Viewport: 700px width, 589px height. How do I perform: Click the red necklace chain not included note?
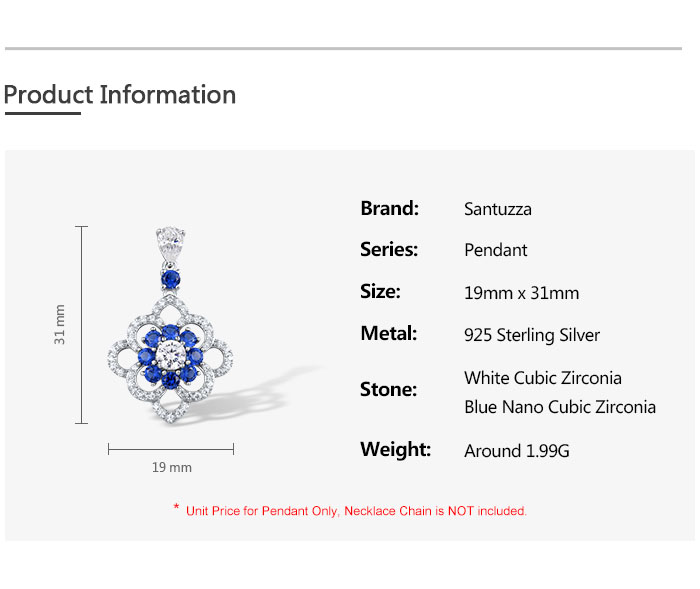click(x=356, y=511)
